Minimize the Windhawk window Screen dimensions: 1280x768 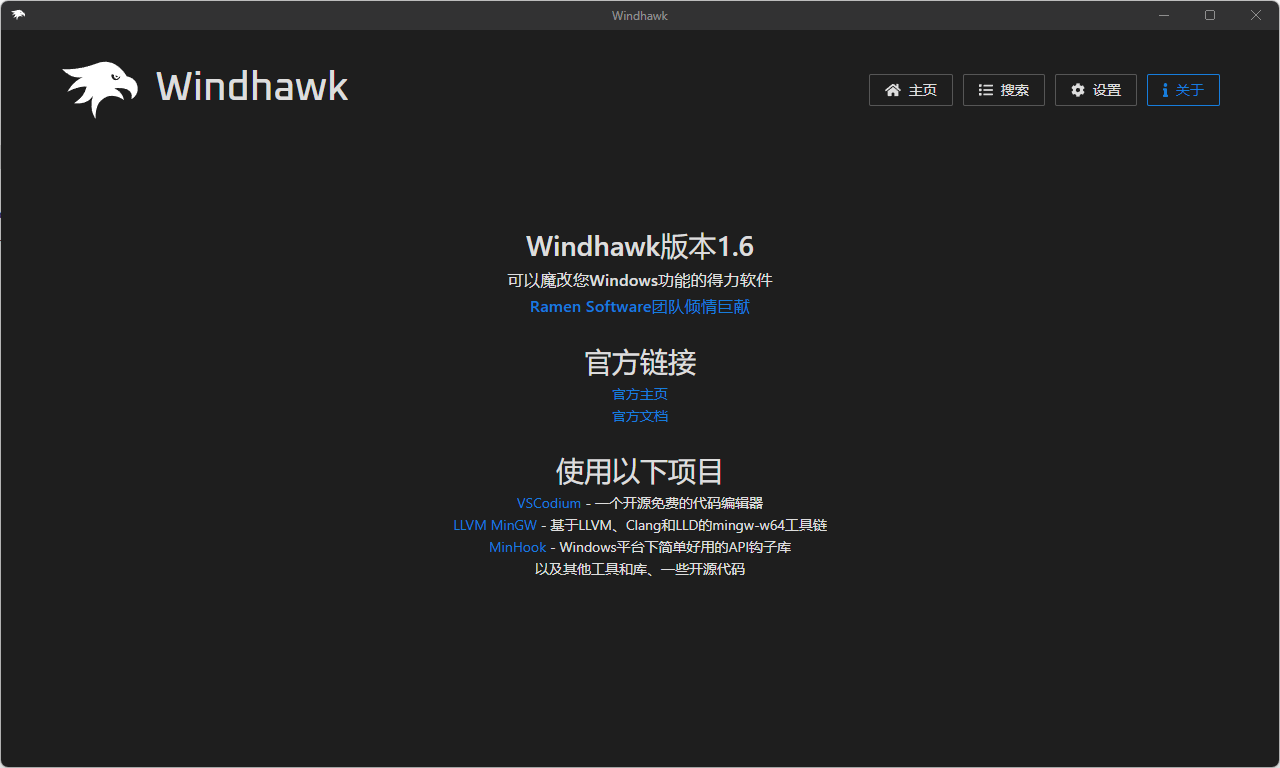coord(1164,15)
